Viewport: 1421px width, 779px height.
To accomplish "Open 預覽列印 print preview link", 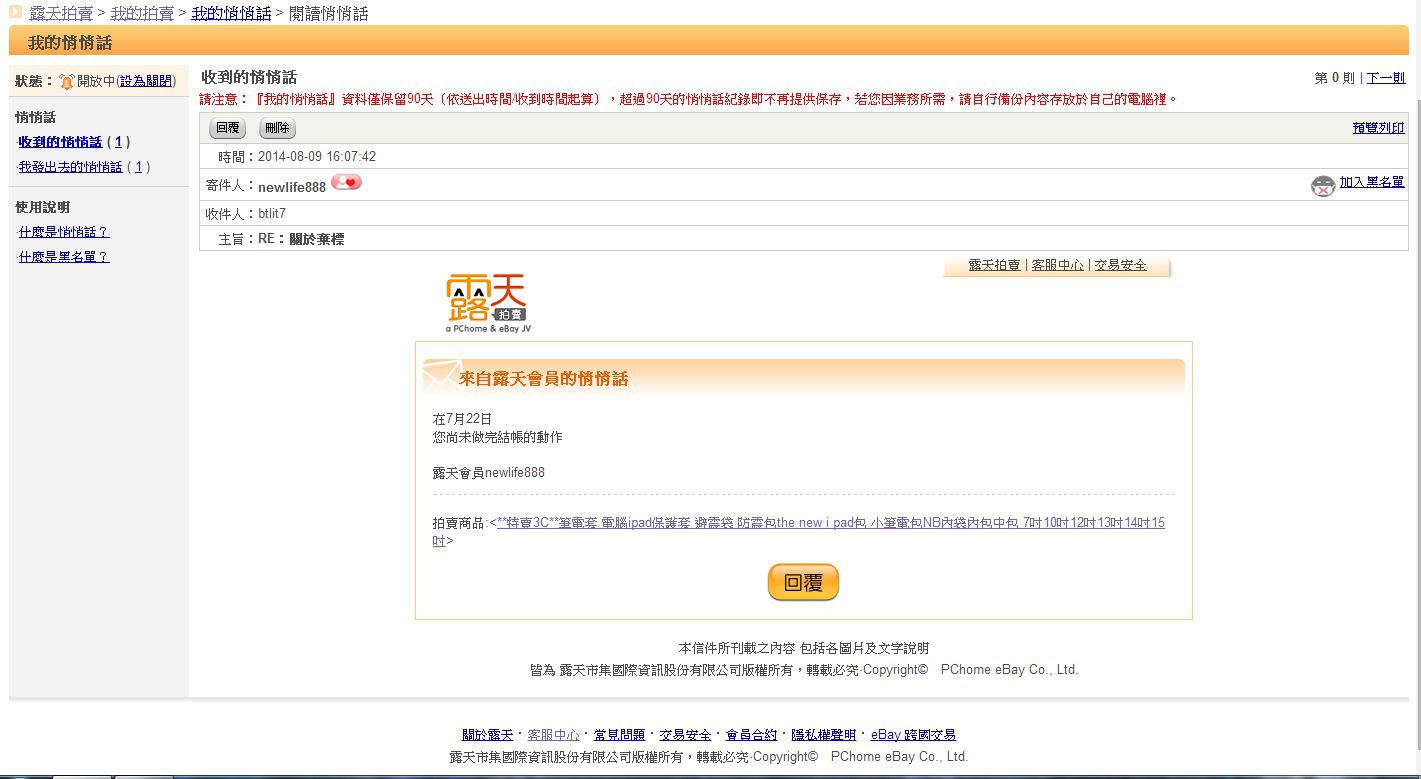I will pyautogui.click(x=1378, y=128).
